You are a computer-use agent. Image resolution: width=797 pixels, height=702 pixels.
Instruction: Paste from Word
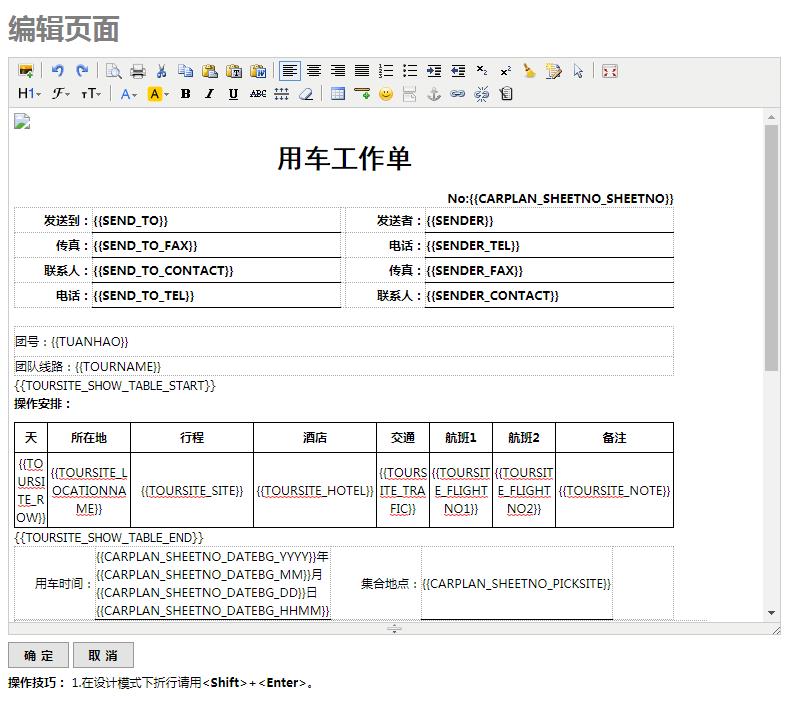point(258,71)
